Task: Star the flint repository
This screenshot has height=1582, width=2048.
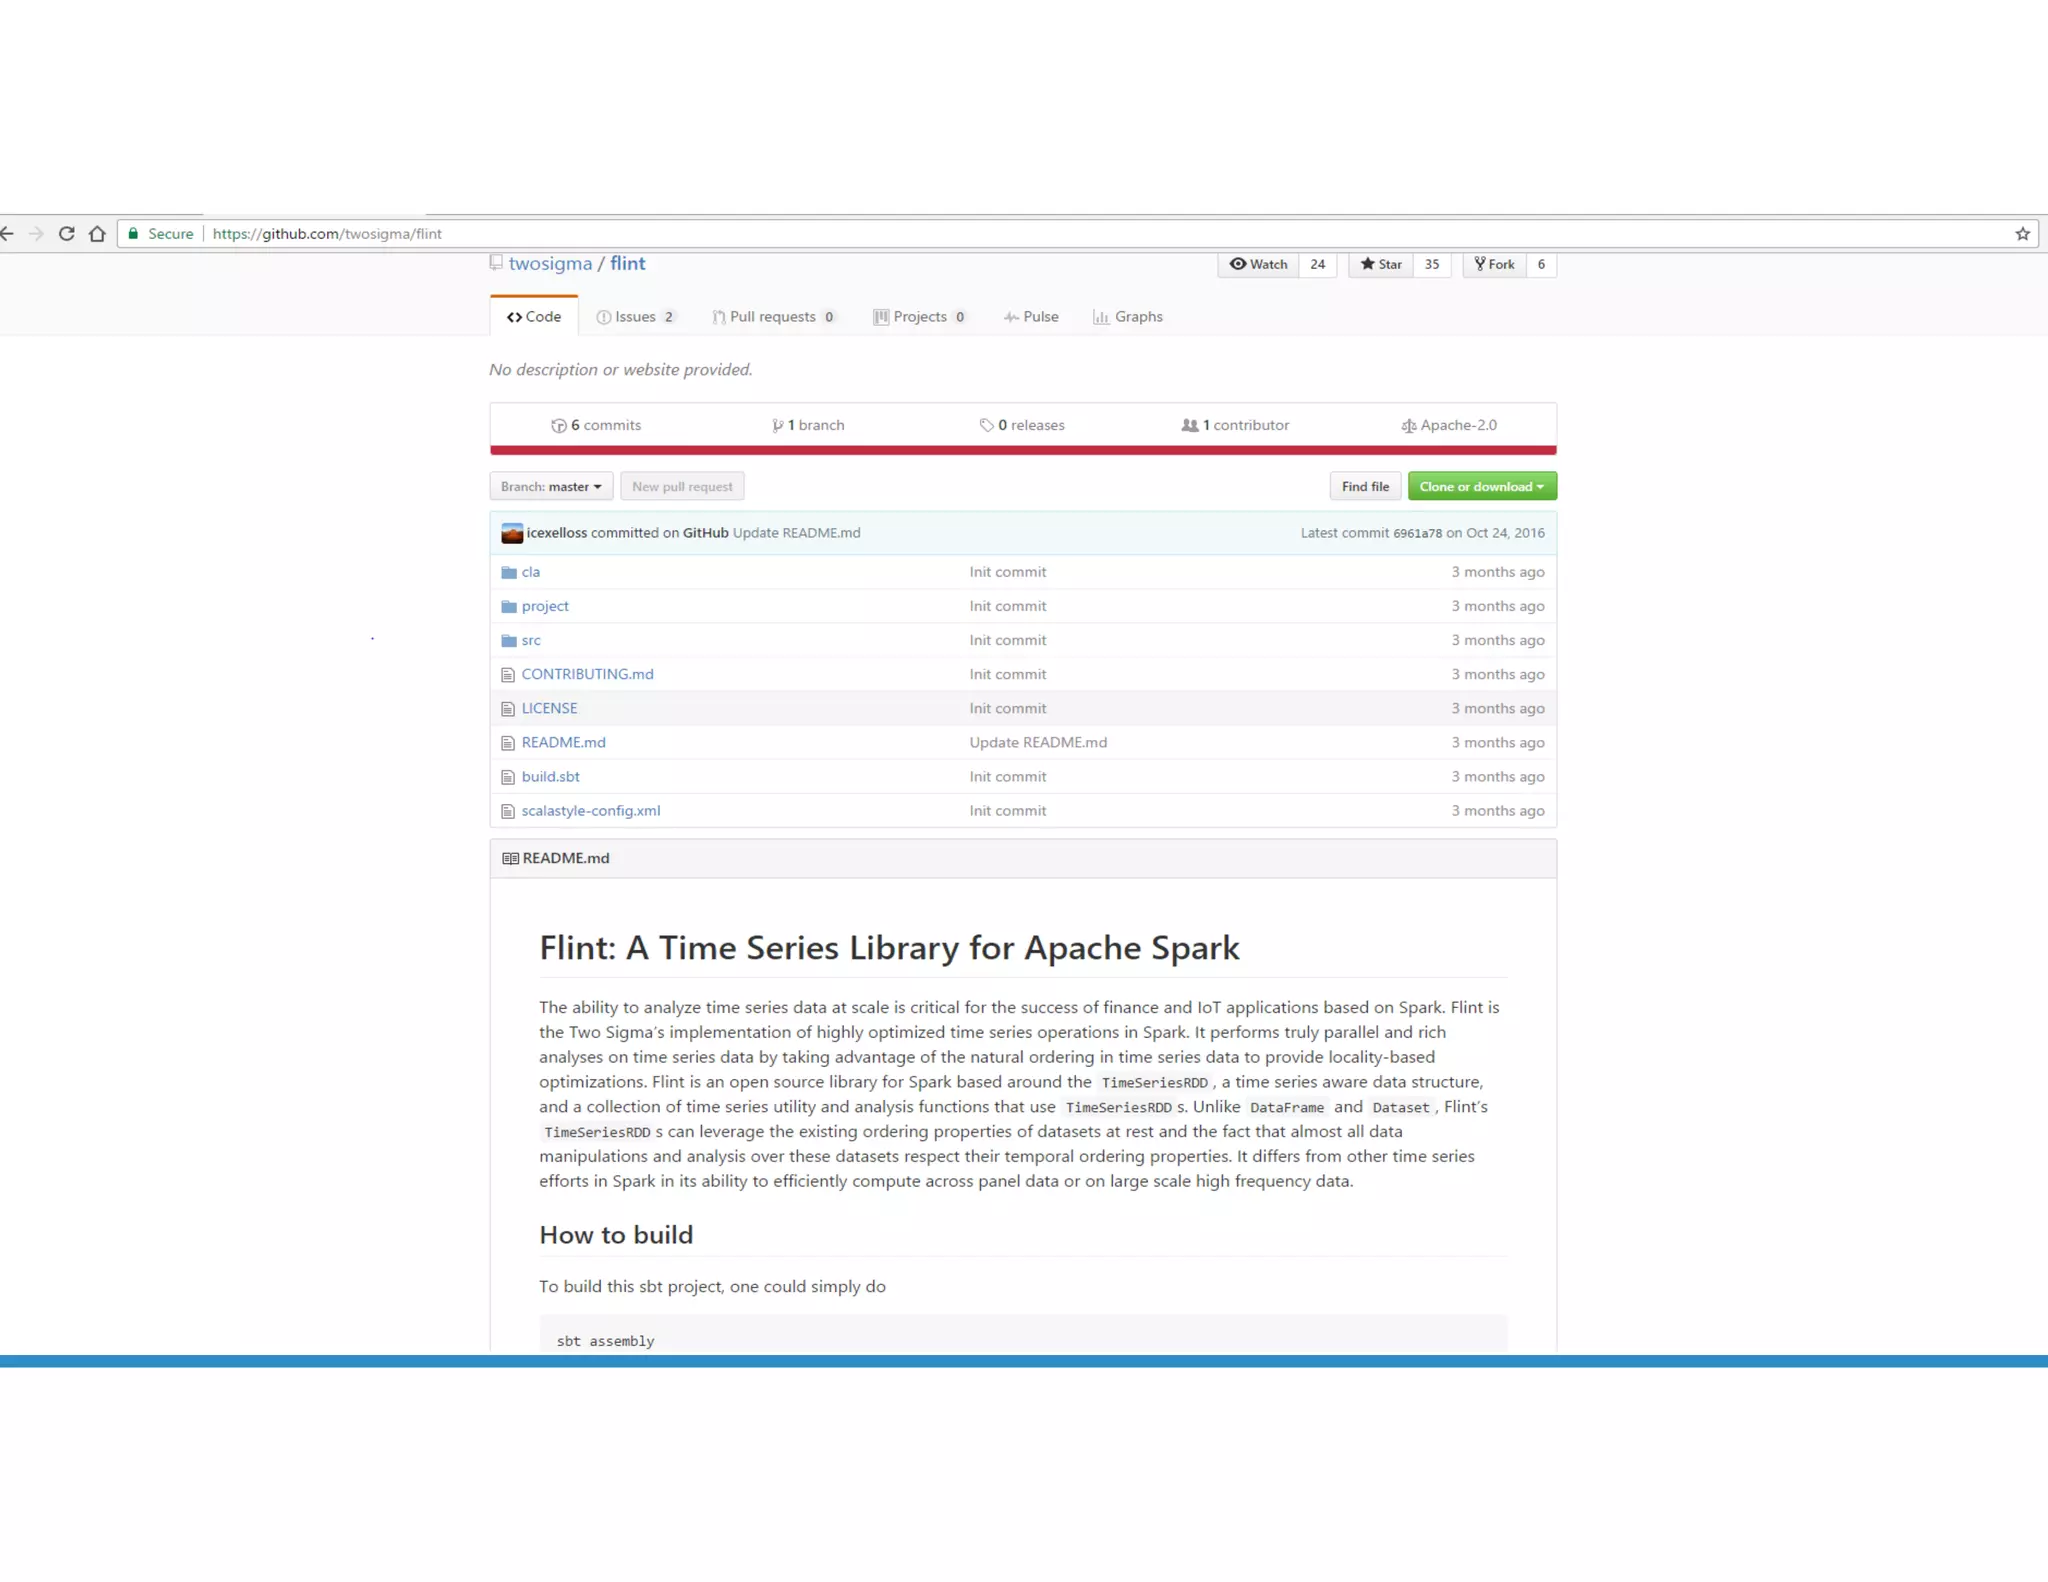Action: coord(1381,264)
